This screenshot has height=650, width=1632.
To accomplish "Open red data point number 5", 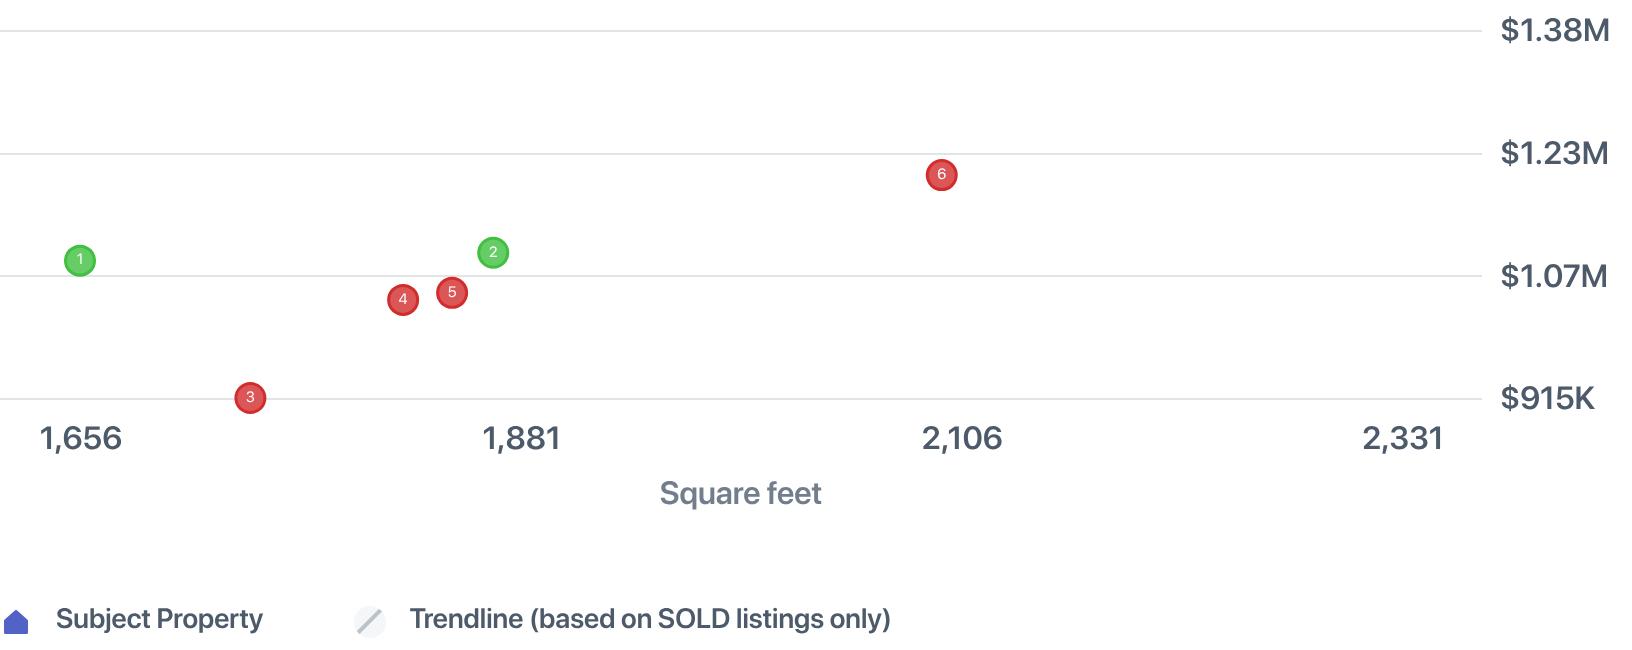I will [x=452, y=293].
